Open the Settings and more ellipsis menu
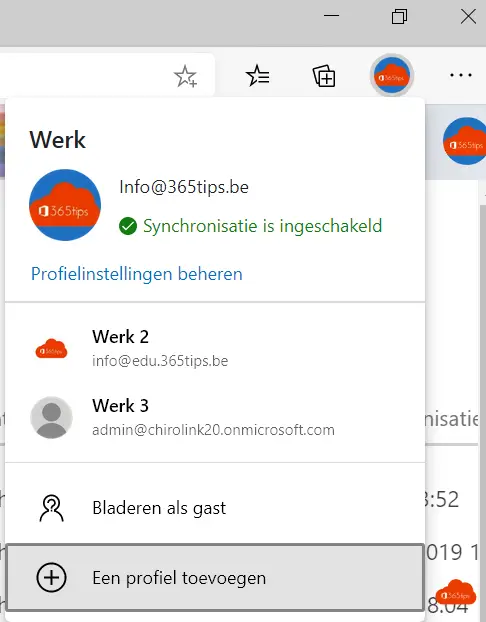The width and height of the screenshot is (486, 622). pos(461,75)
